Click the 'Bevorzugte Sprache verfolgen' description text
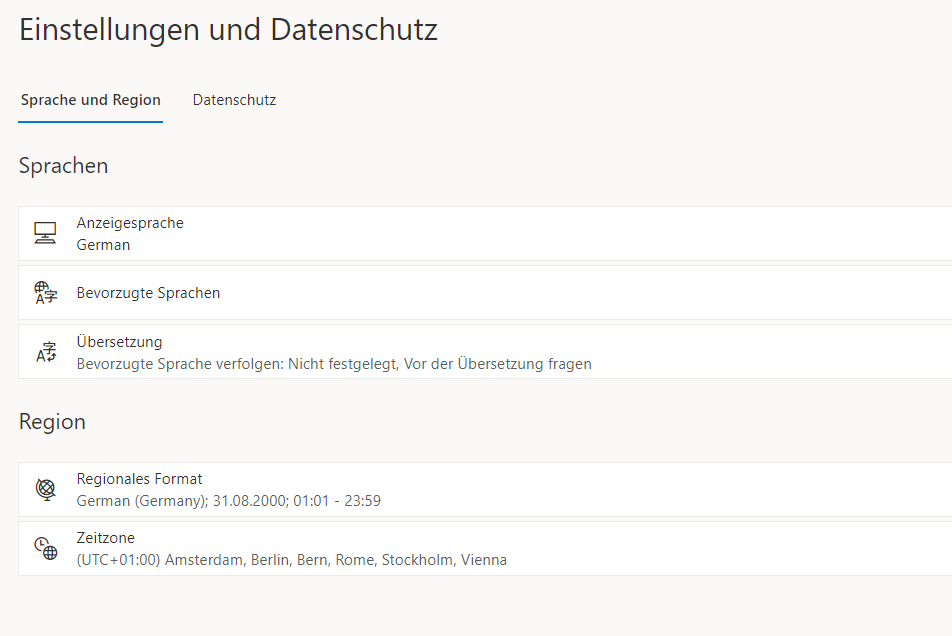952x636 pixels. tap(334, 364)
